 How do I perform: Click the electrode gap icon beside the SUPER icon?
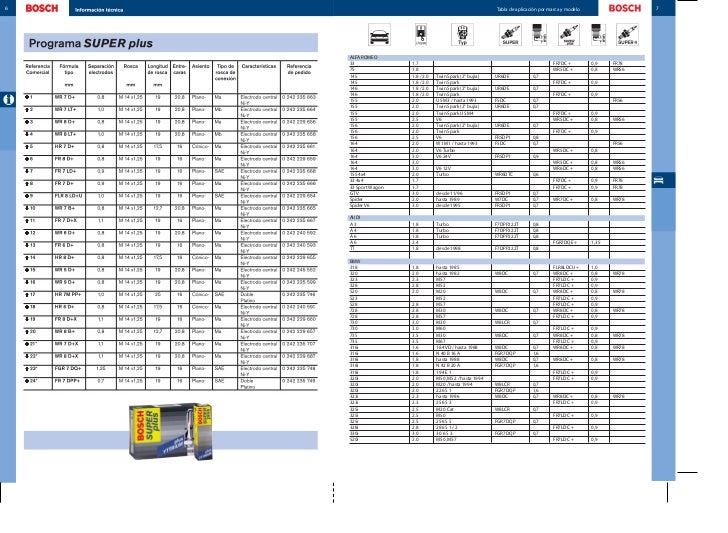[539, 35]
